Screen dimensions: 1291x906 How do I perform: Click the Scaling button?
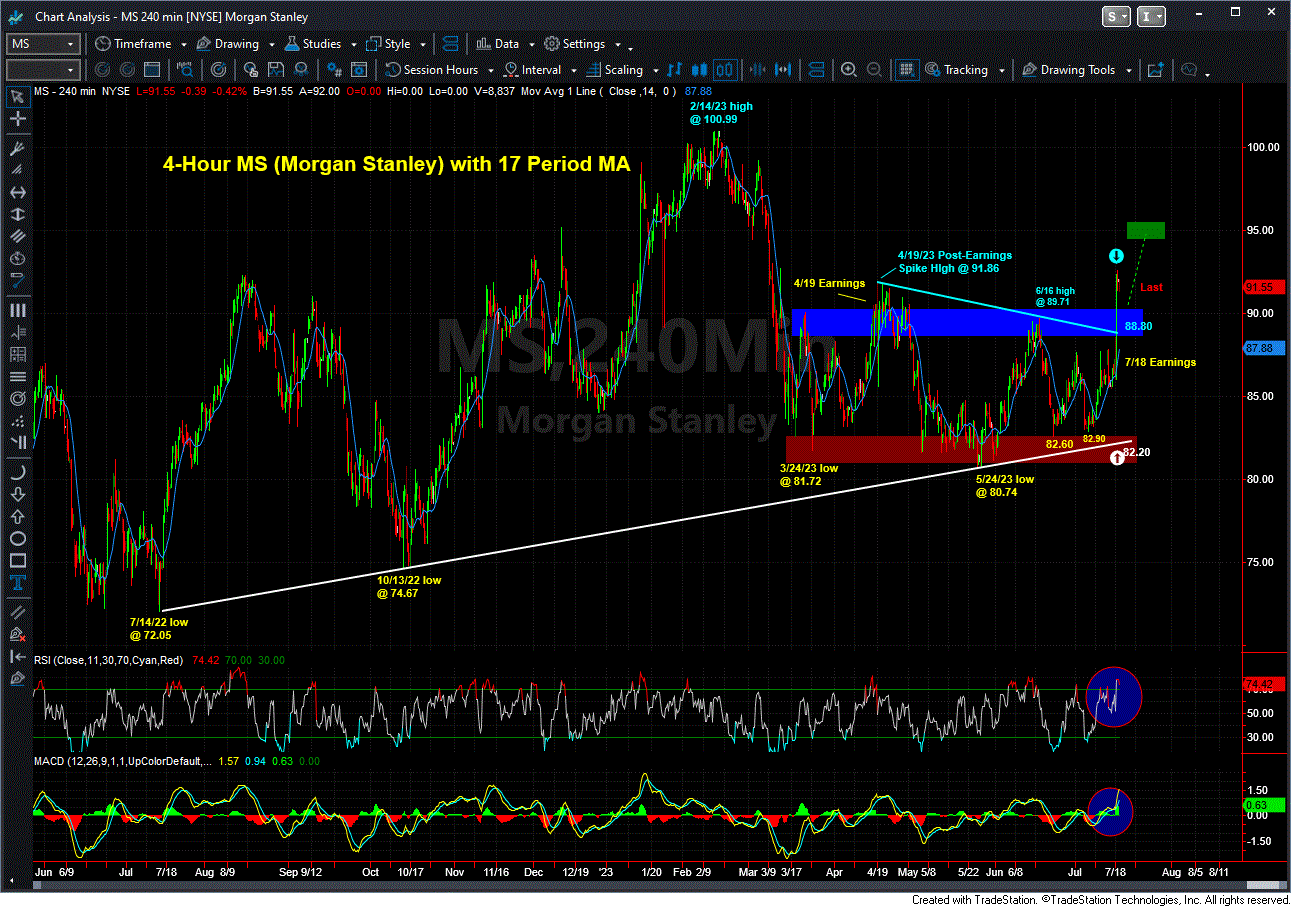615,70
